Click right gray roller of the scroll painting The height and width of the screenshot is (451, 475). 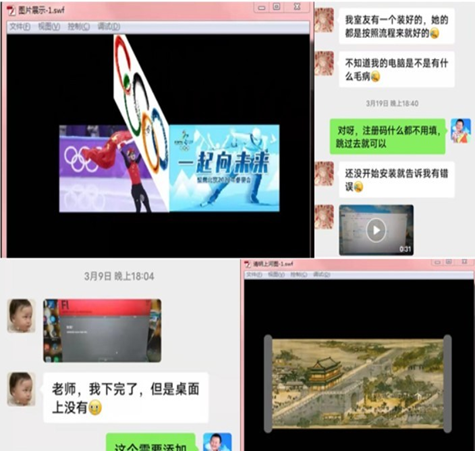(448, 384)
